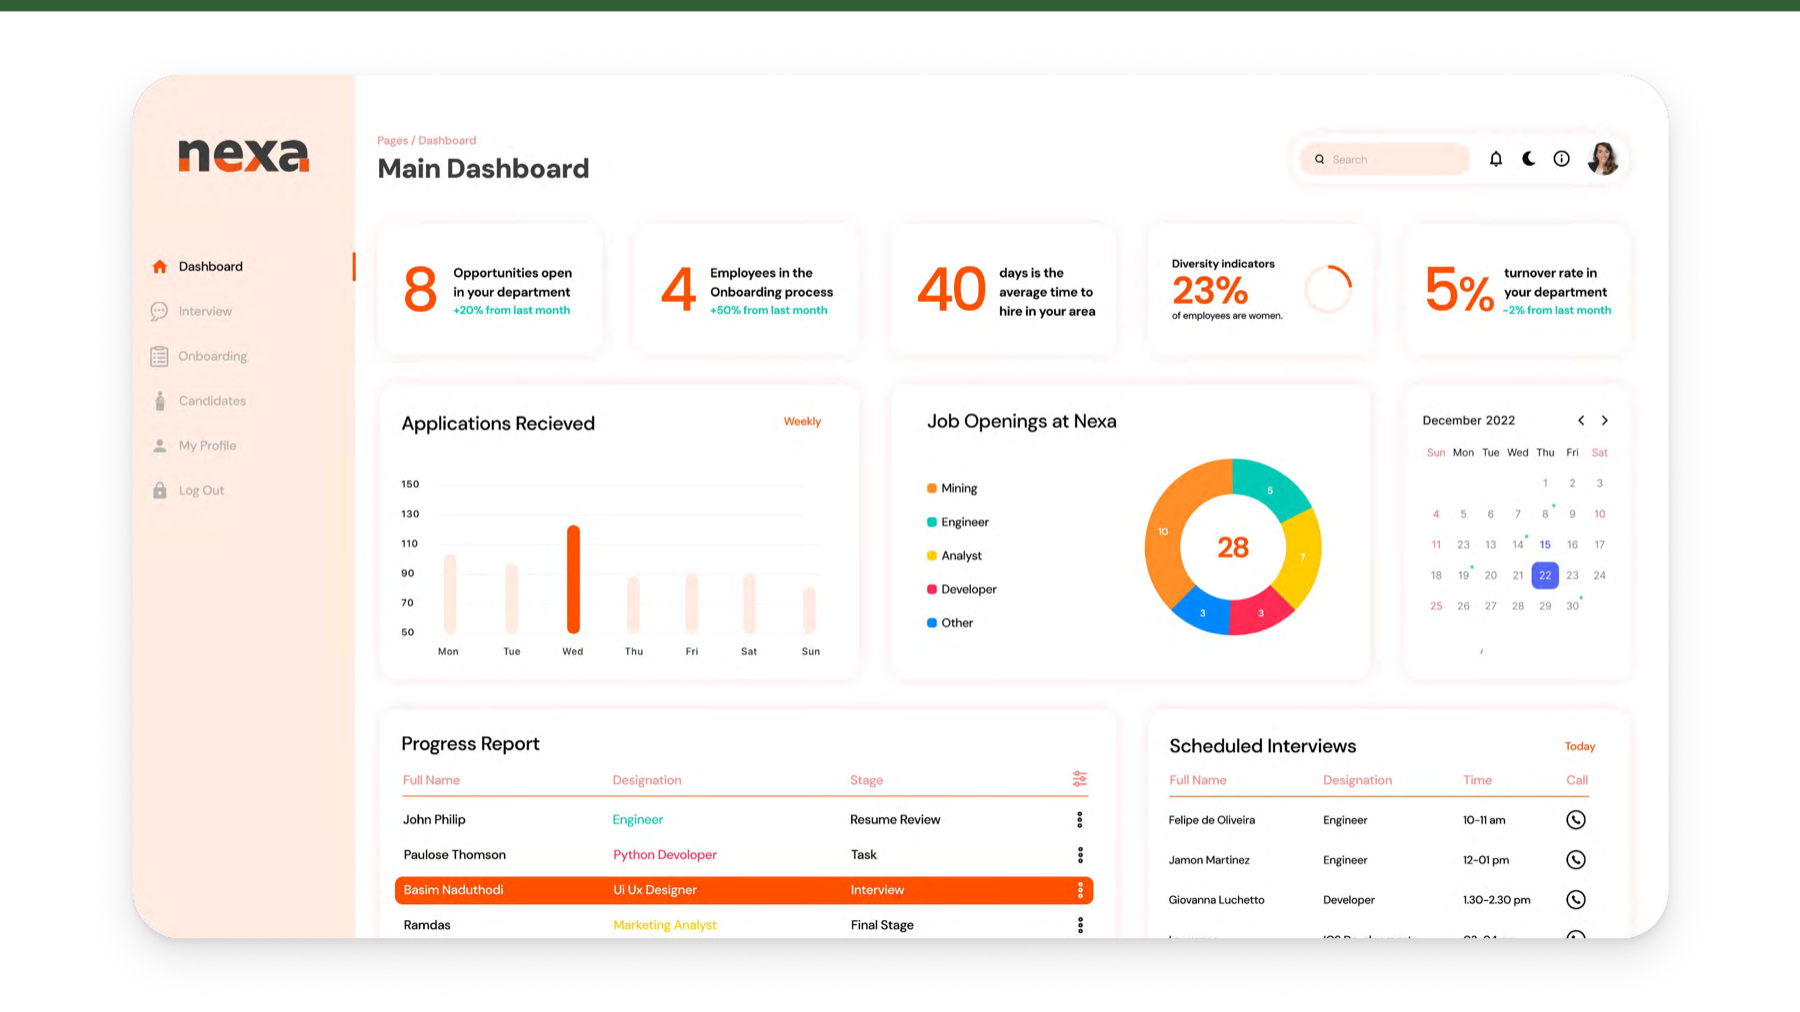1800x1012 pixels.
Task: Call Felipe de Oliveira phone icon
Action: pos(1576,820)
